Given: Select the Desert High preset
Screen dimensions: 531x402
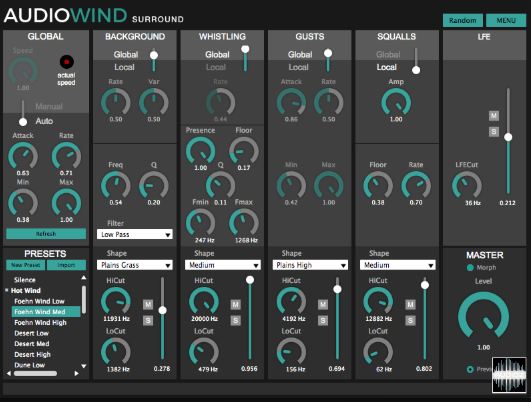Looking at the screenshot, I should tap(33, 355).
